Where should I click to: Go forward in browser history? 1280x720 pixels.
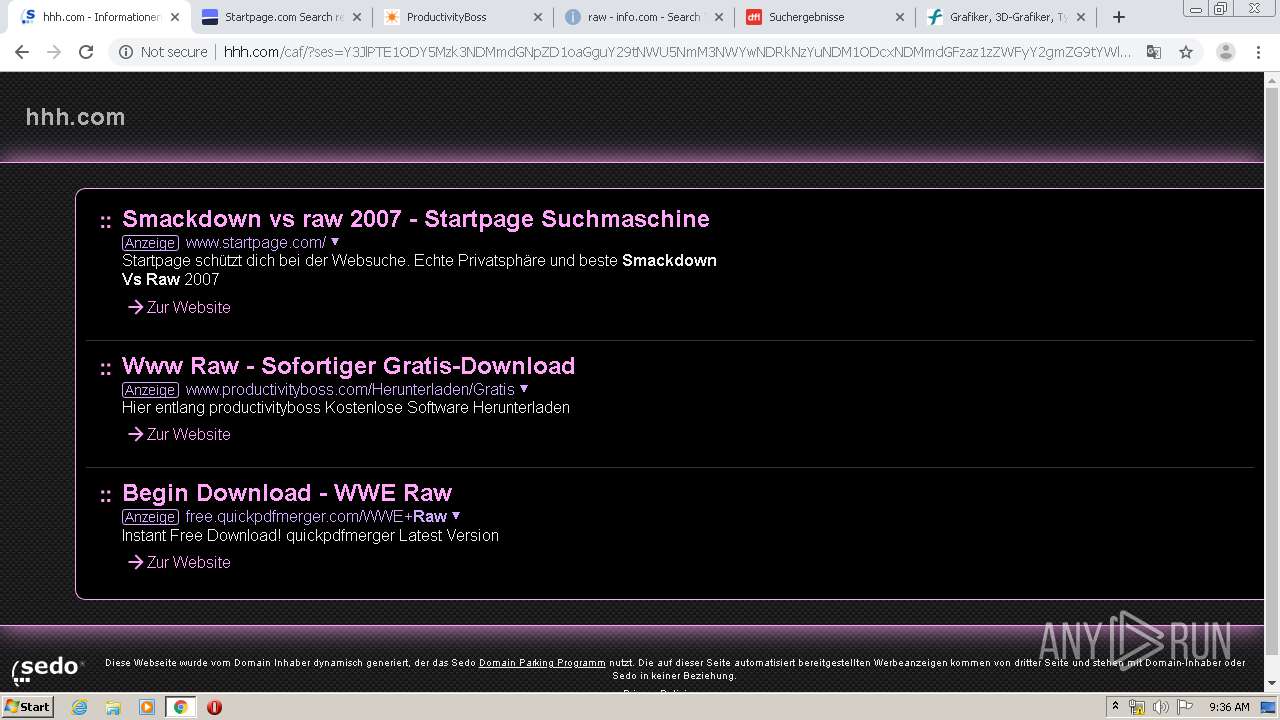pyautogui.click(x=54, y=52)
